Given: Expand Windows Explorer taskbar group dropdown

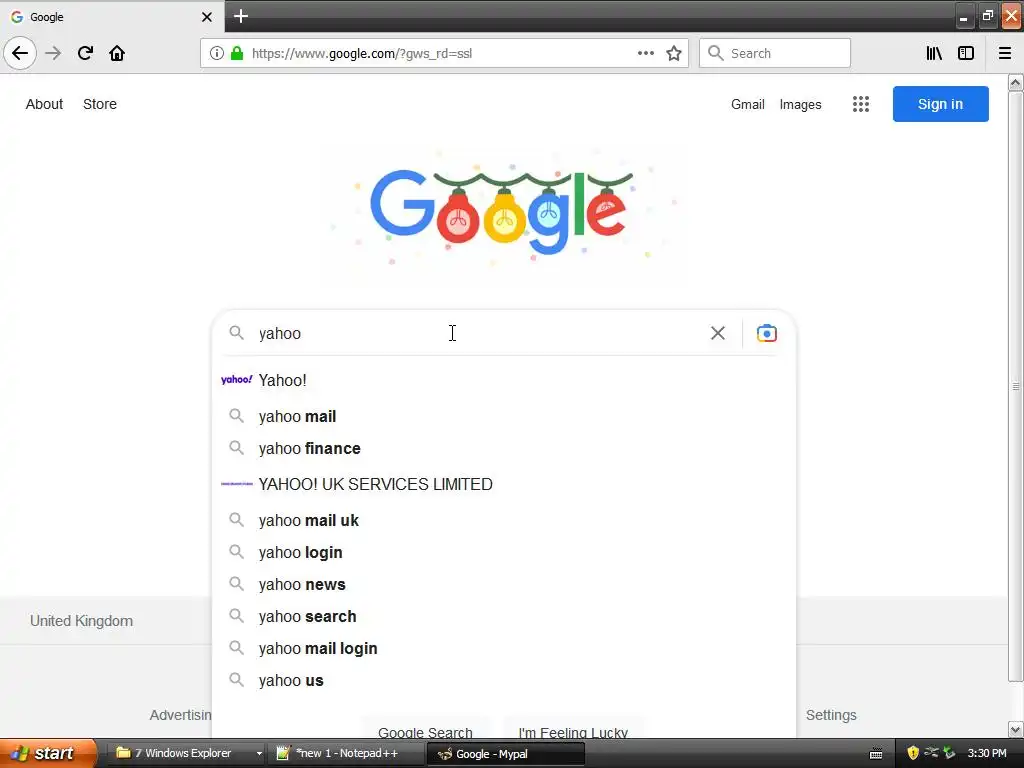Looking at the screenshot, I should pos(259,754).
